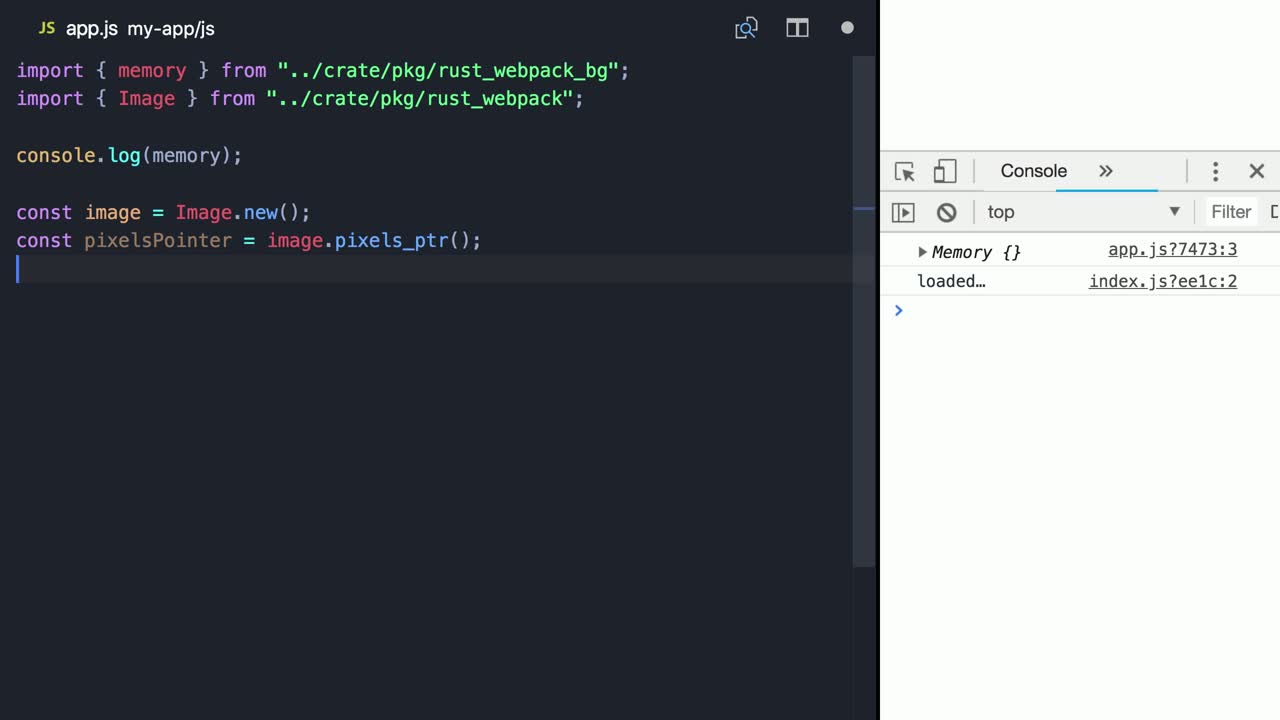The width and height of the screenshot is (1280, 720).
Task: Focus the console Filter field
Action: click(1231, 212)
